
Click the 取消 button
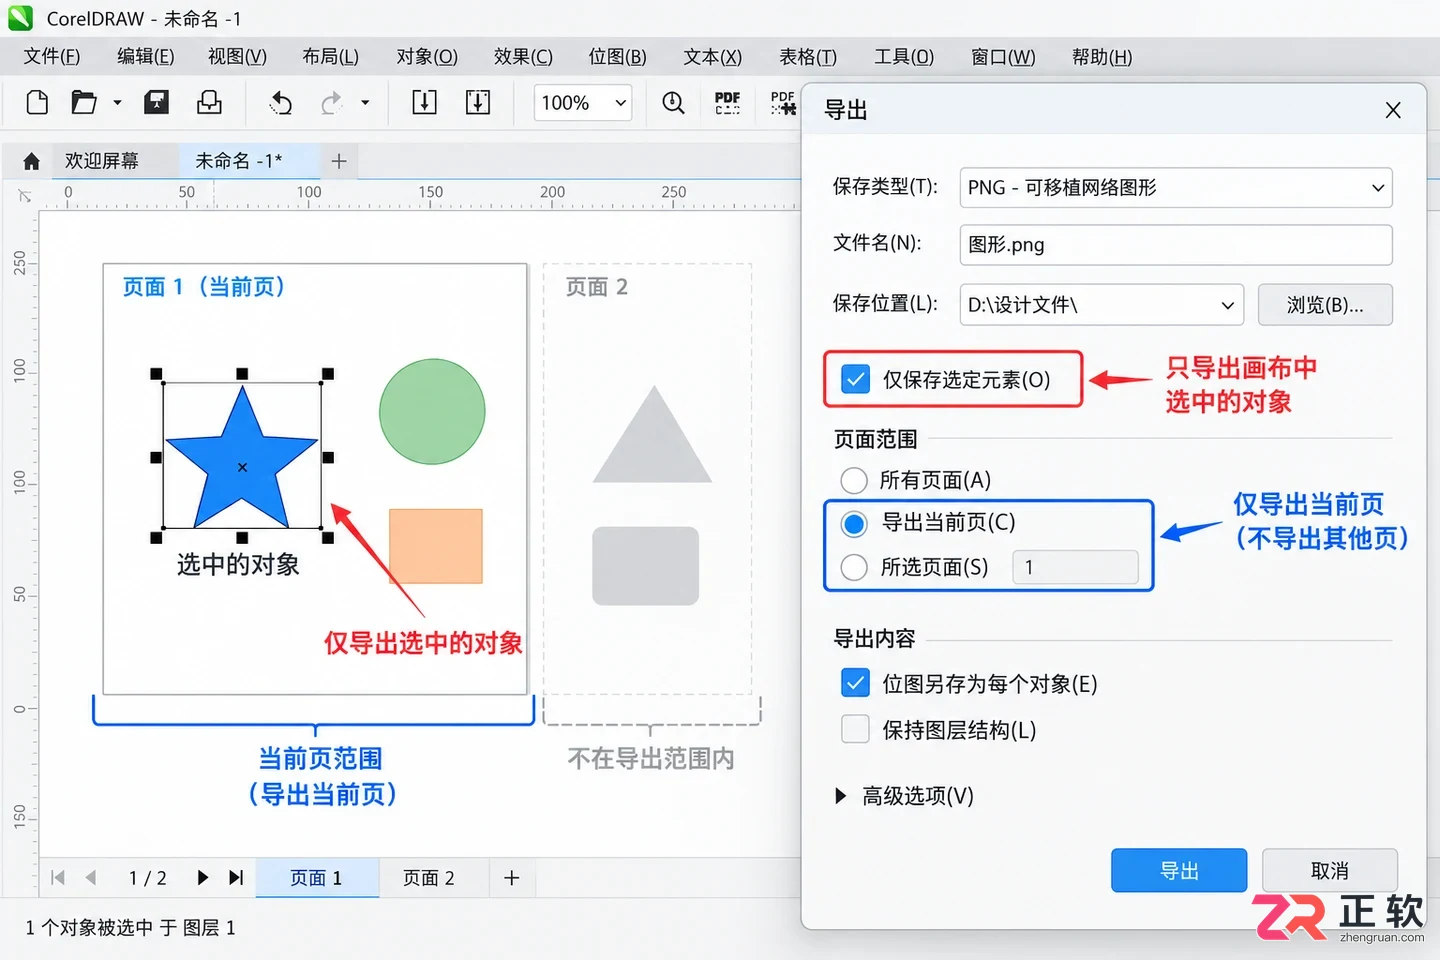pos(1330,871)
